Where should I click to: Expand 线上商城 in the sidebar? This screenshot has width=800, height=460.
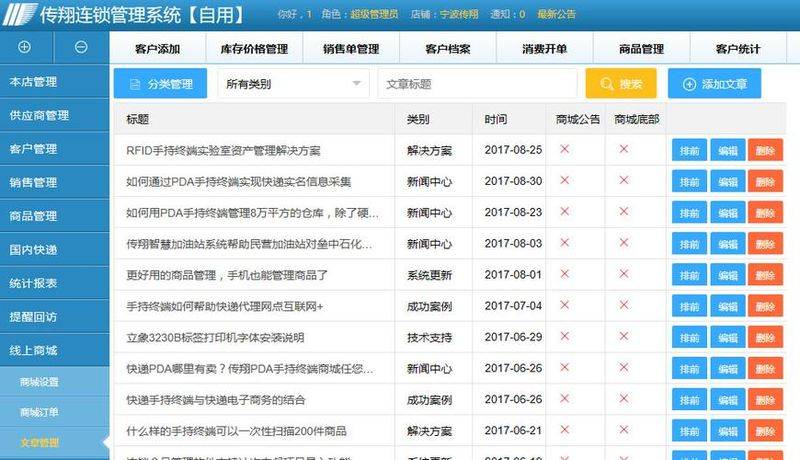click(54, 351)
